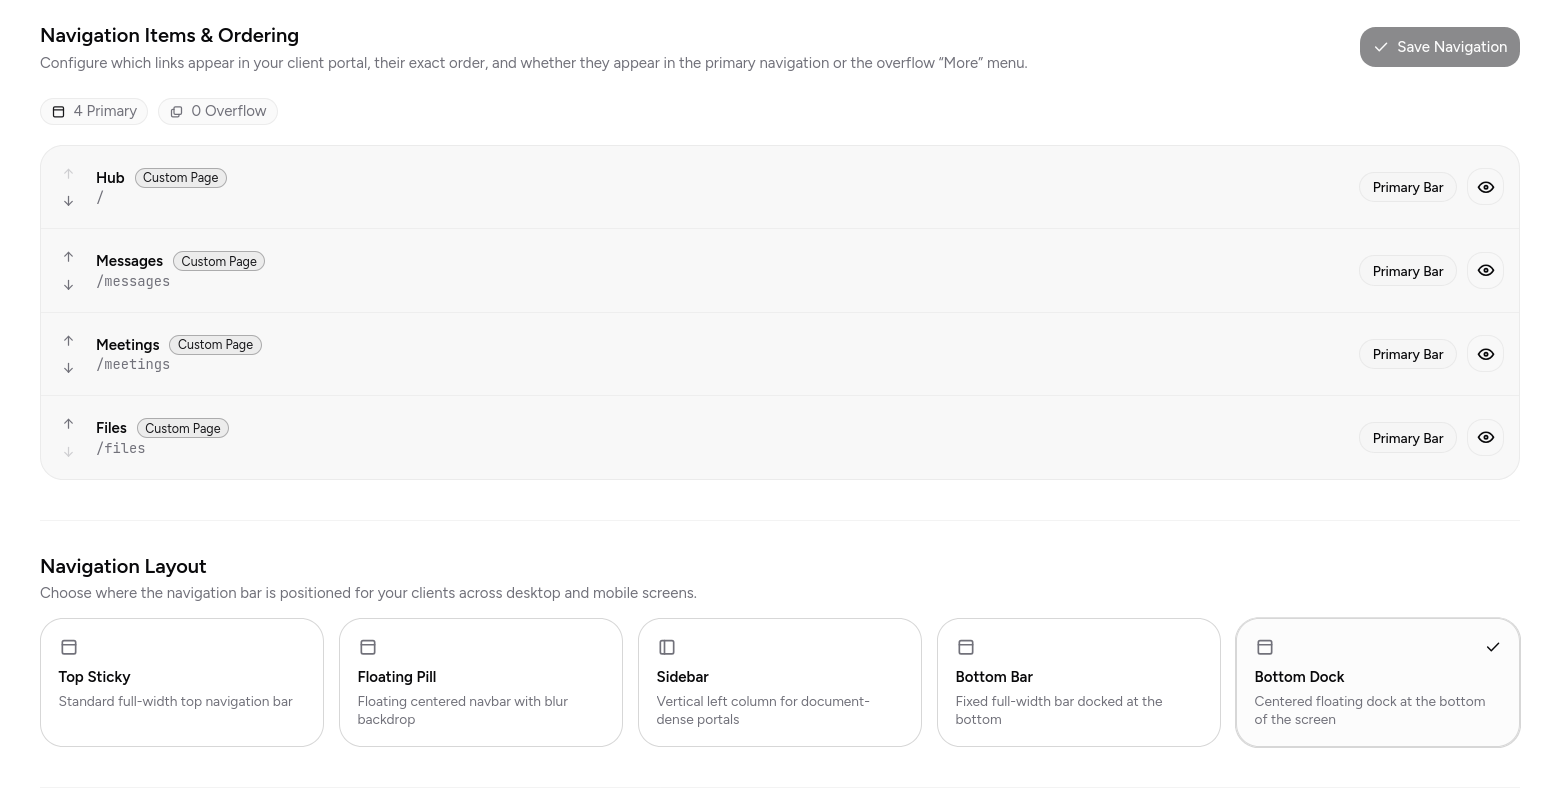Select the Bottom Dock layout card
Viewport: 1551px width, 791px height.
click(1378, 682)
